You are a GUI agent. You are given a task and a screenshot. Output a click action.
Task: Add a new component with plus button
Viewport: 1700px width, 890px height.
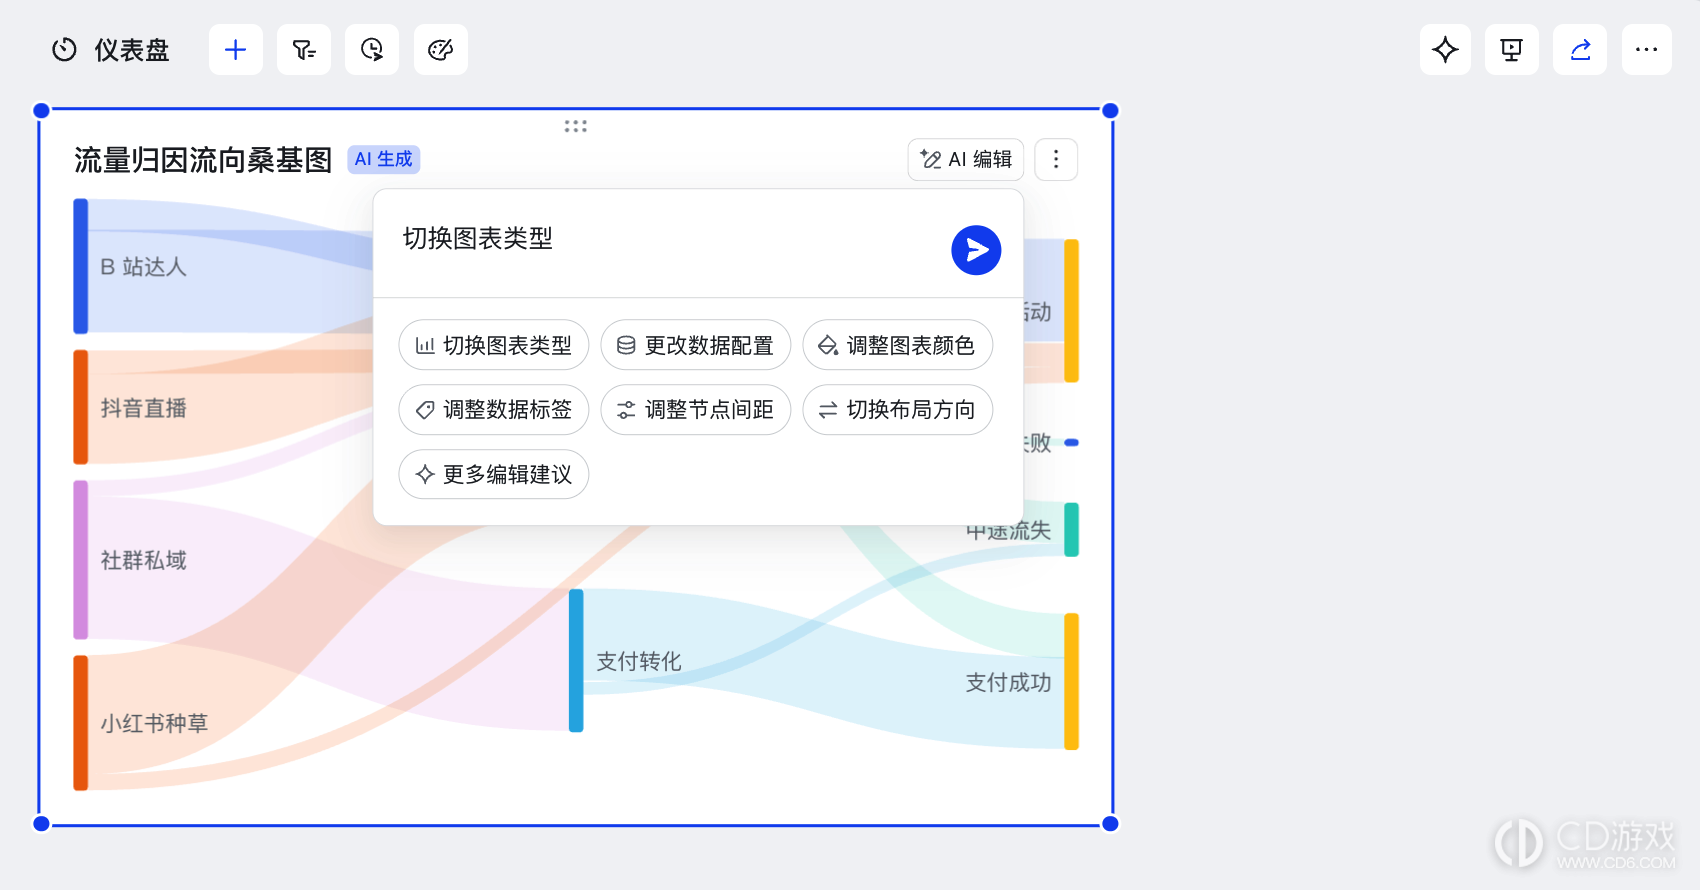point(236,50)
